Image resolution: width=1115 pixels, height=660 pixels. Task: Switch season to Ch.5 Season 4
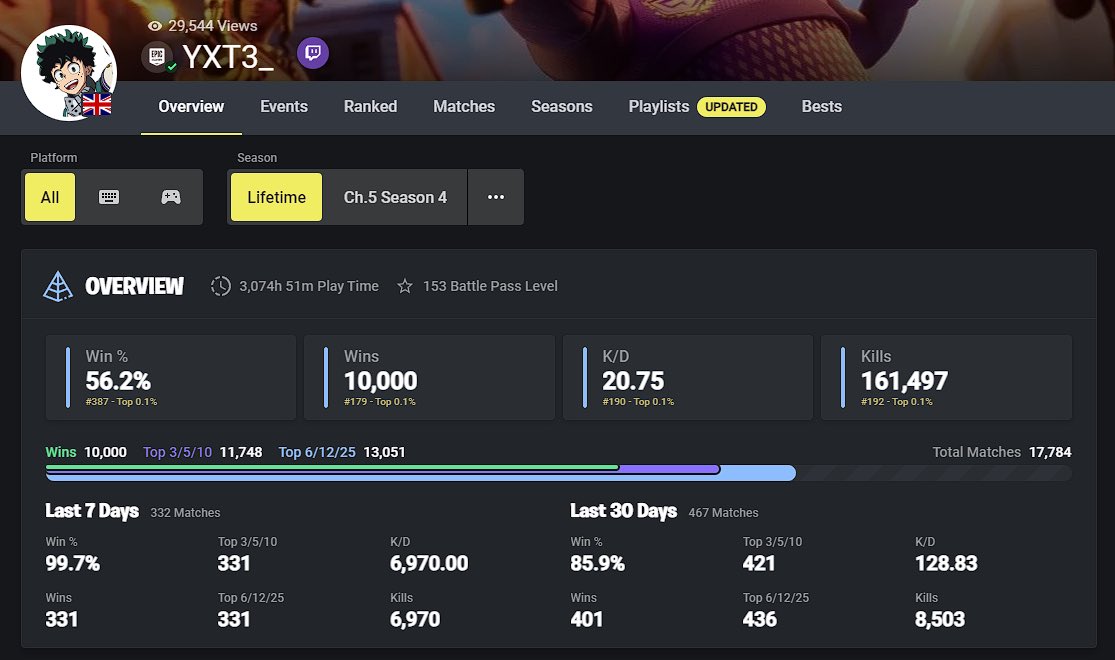(395, 197)
